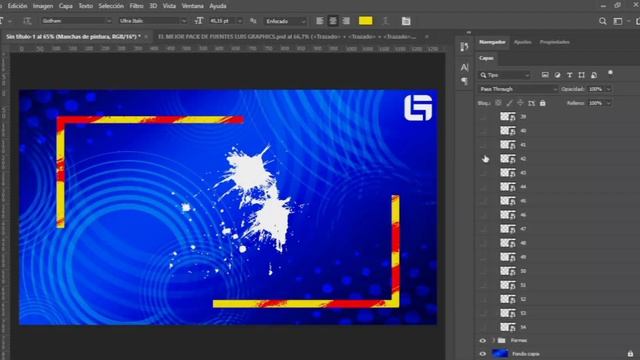Open the Imagen menu
Viewport: 640px width, 360px height.
(x=43, y=6)
